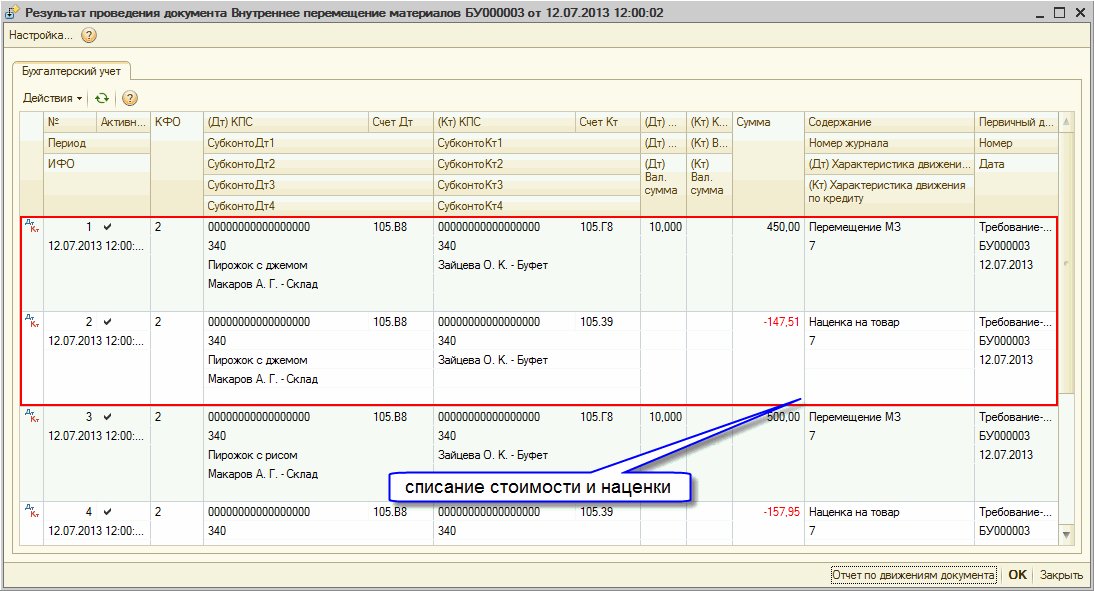Click the Номер журнала column header
Screen dimensions: 1094x591
point(890,143)
